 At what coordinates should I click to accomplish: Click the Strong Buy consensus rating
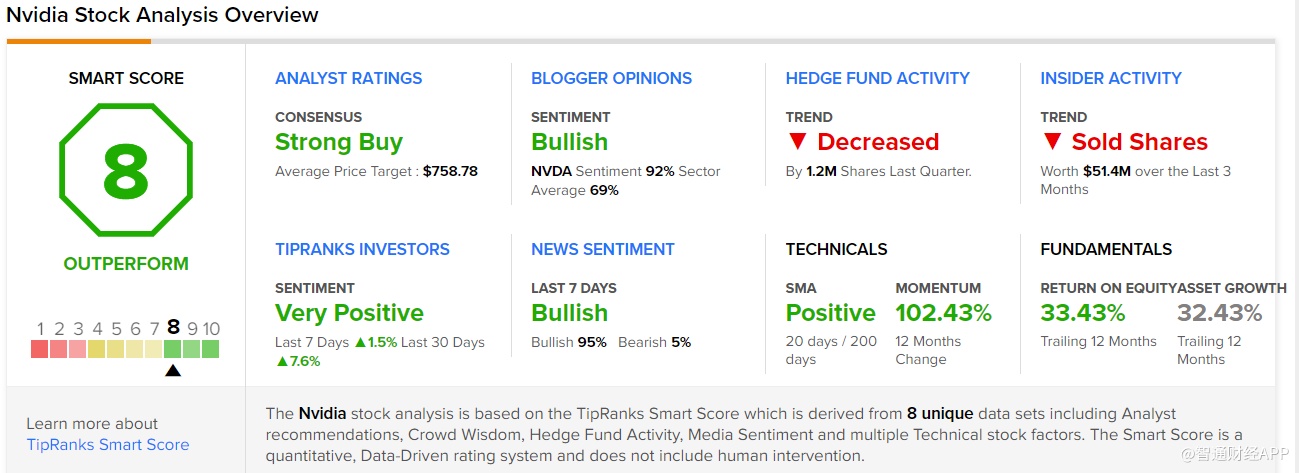click(338, 142)
